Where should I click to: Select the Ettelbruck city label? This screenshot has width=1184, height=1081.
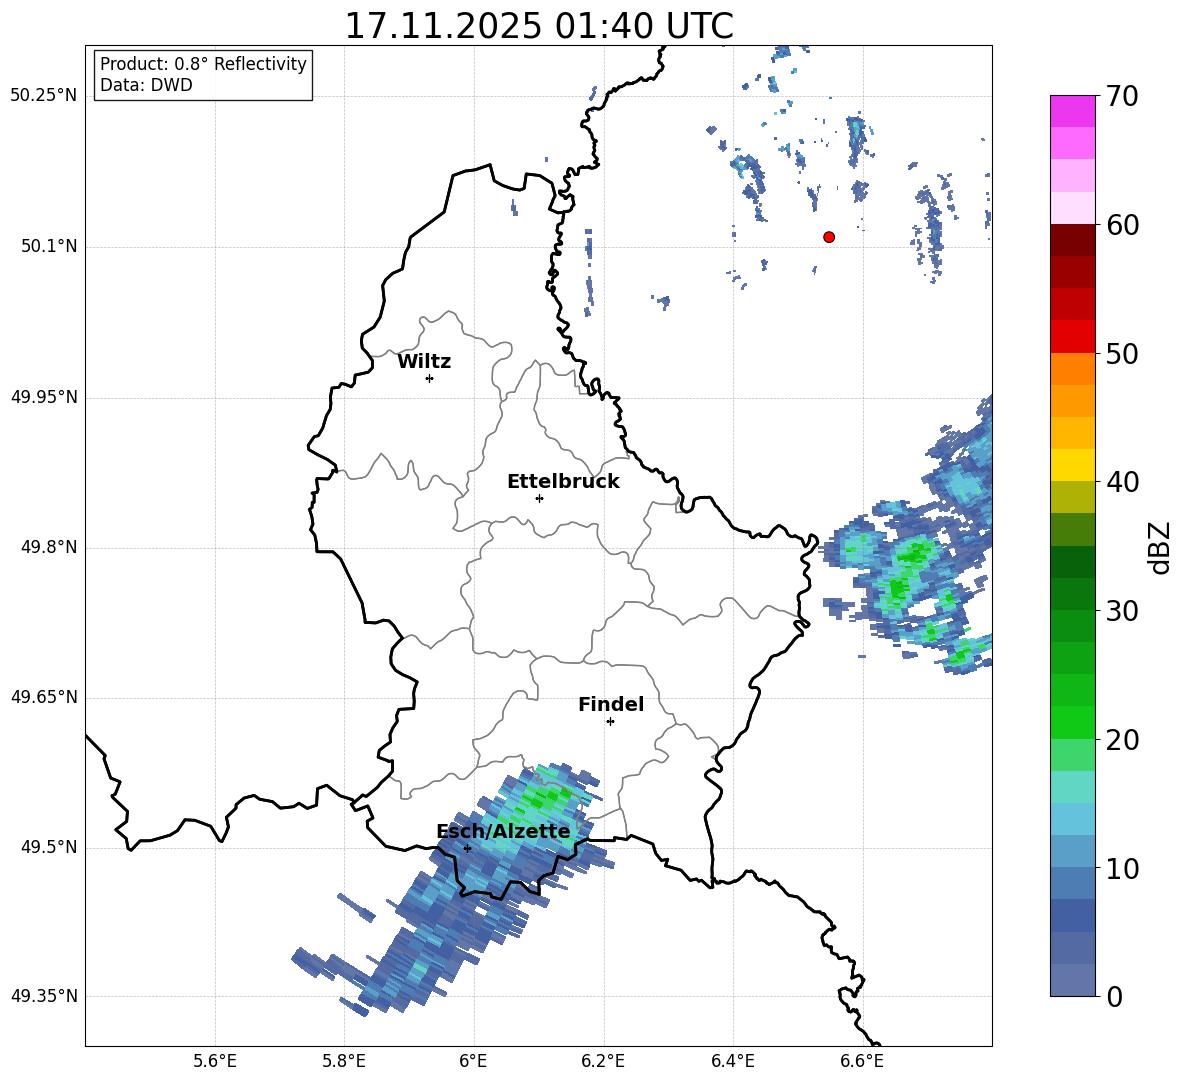(x=563, y=482)
